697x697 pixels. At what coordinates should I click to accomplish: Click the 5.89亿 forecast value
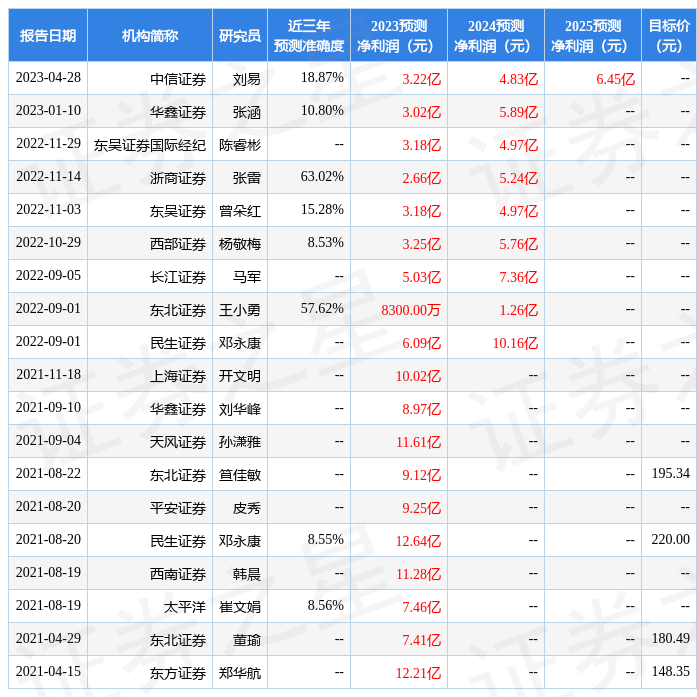tap(519, 112)
